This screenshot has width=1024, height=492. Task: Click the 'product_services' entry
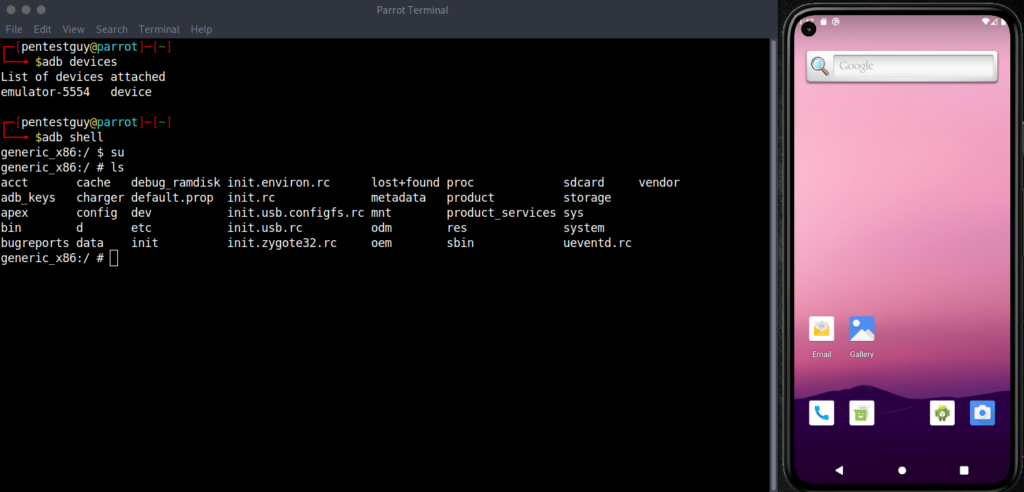point(502,213)
